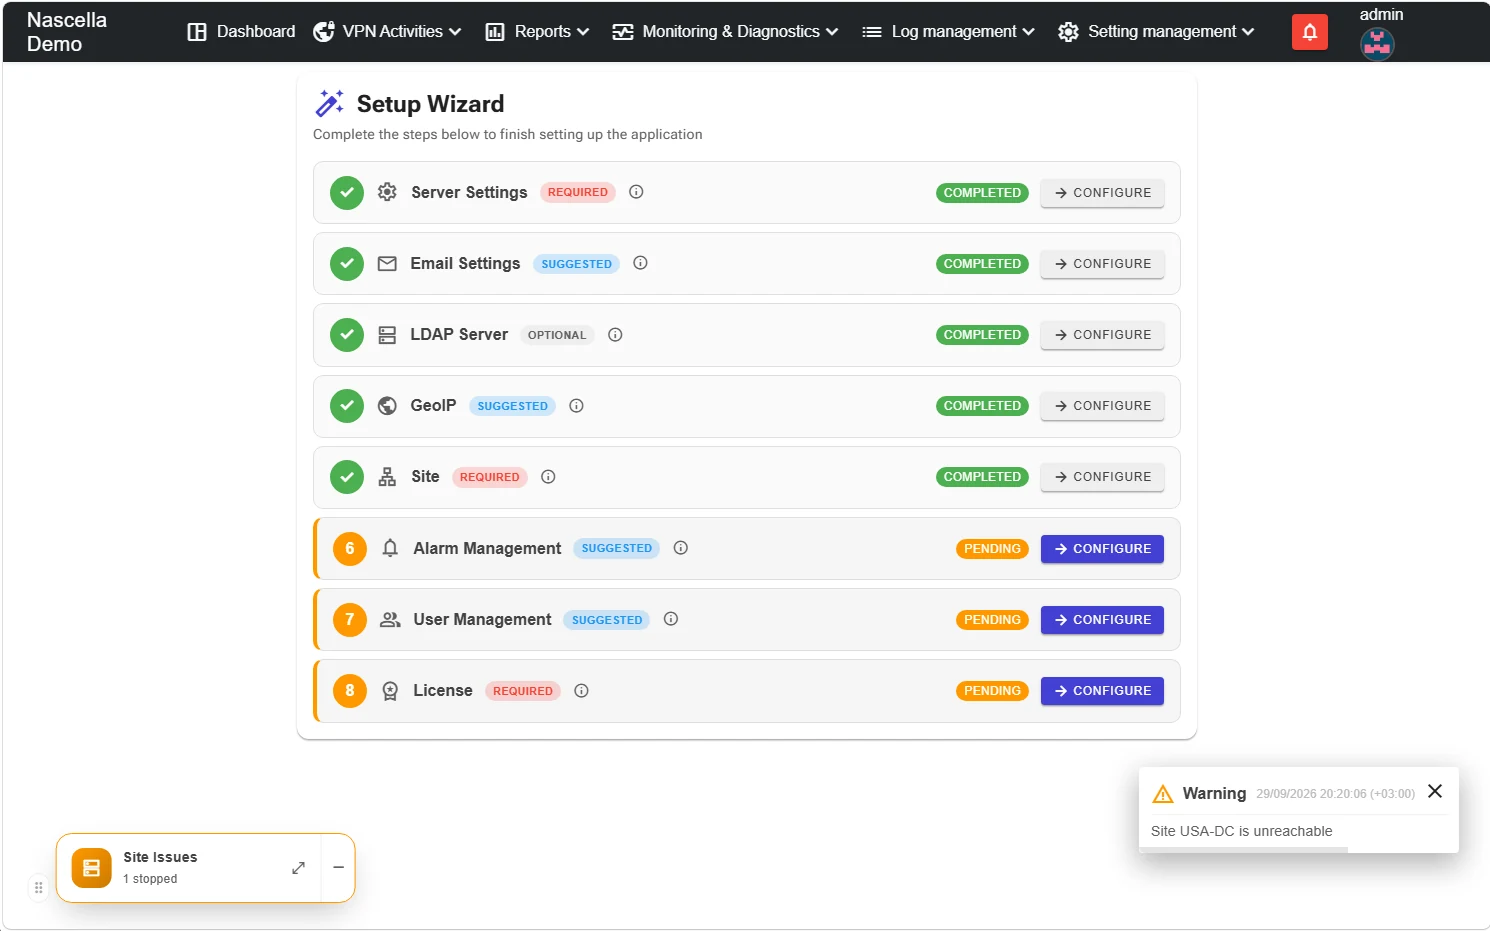The width and height of the screenshot is (1490, 931).
Task: Click info icon beside User Management
Action: pos(671,619)
